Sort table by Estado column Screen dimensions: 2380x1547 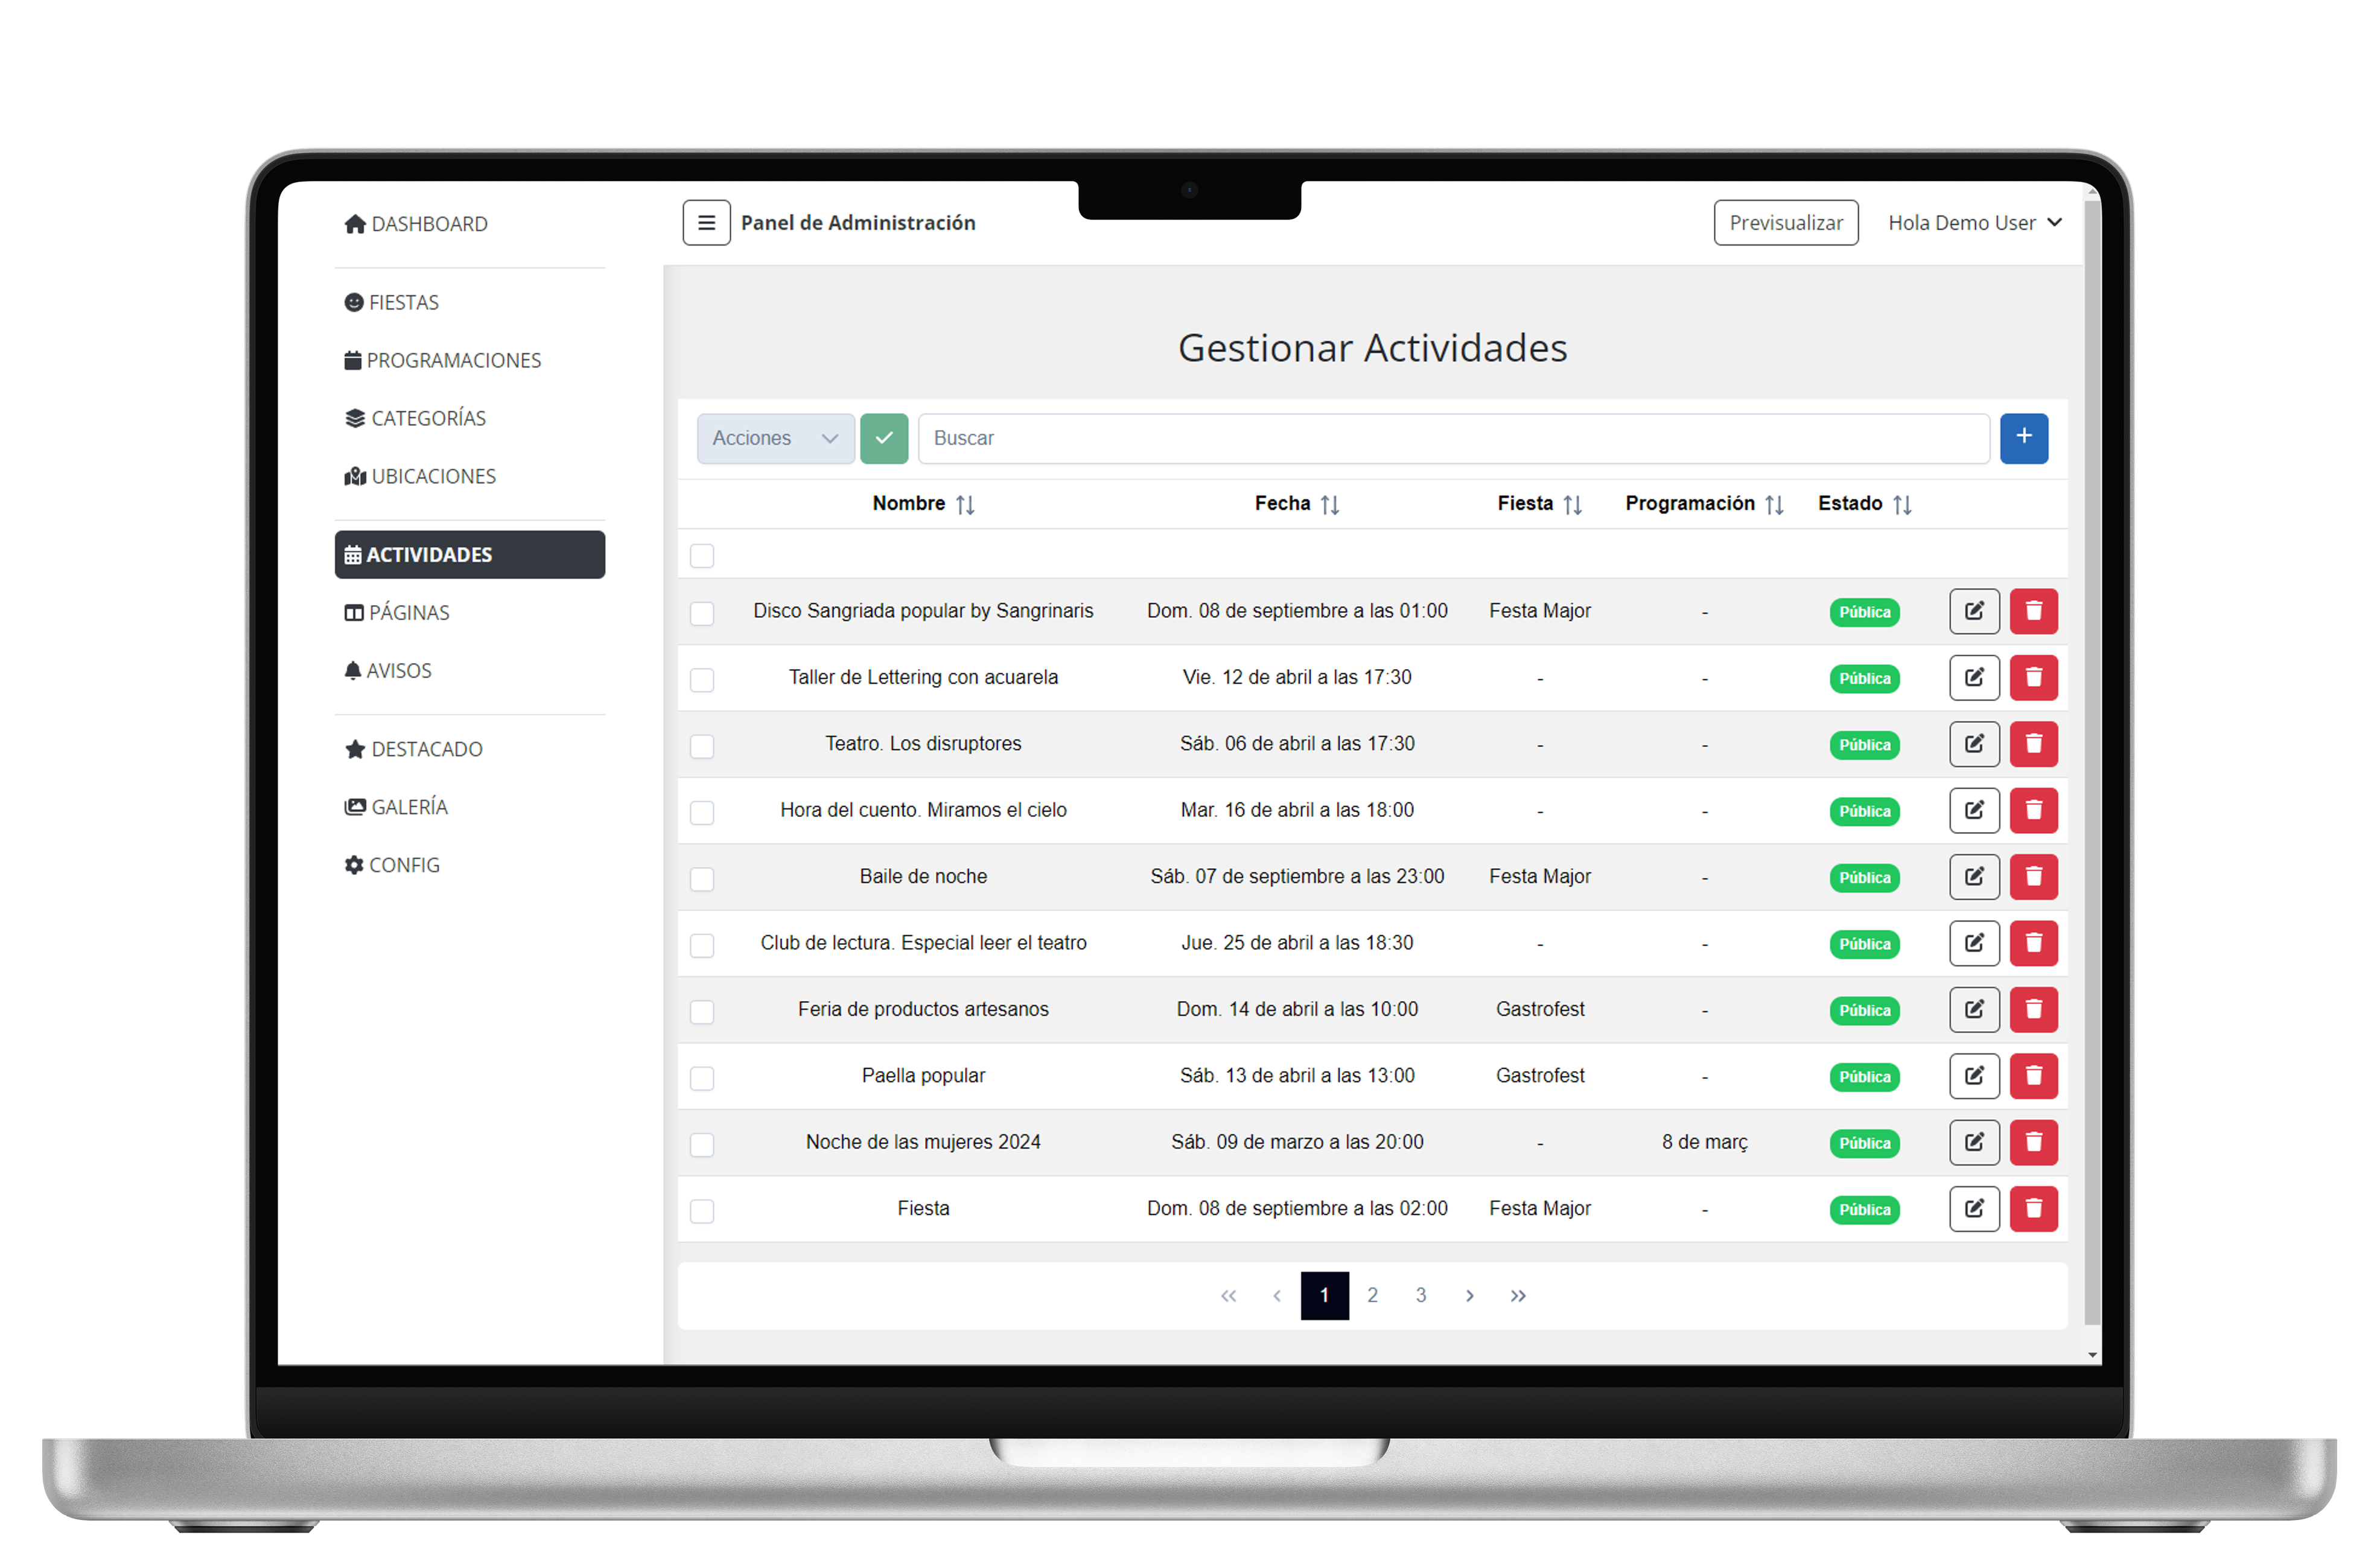tap(1901, 504)
